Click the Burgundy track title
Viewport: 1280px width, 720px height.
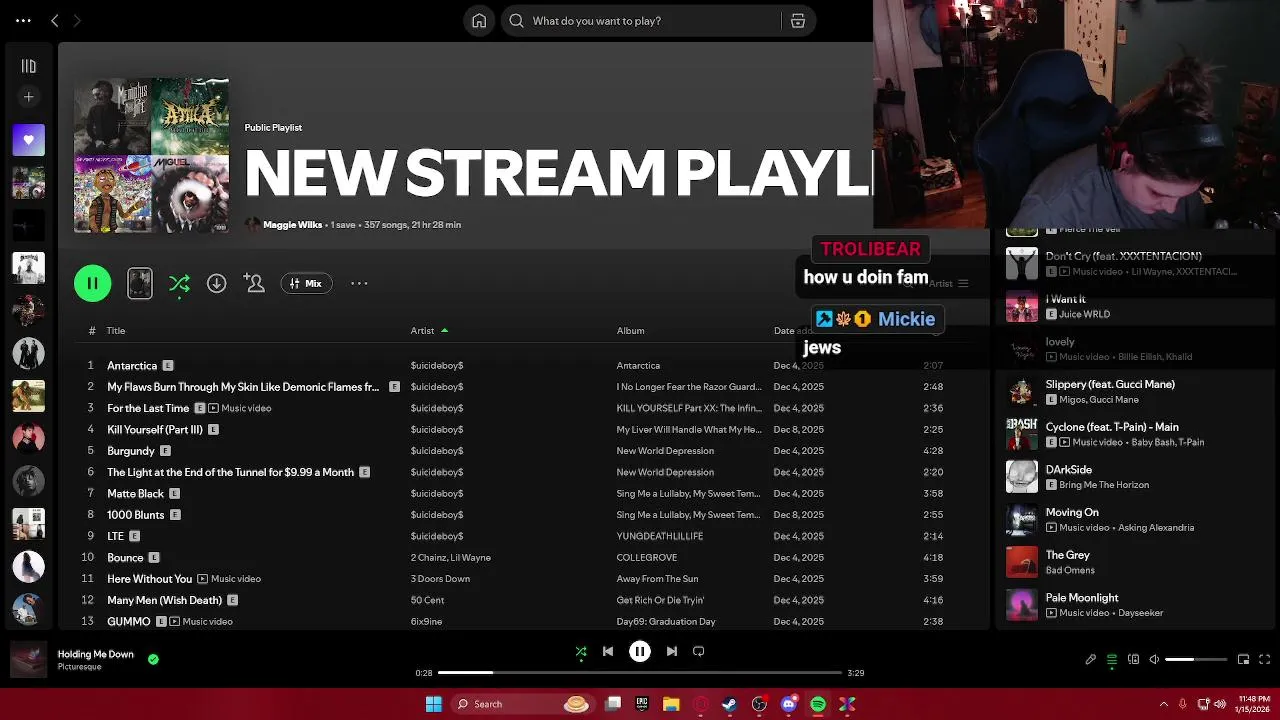pos(131,451)
